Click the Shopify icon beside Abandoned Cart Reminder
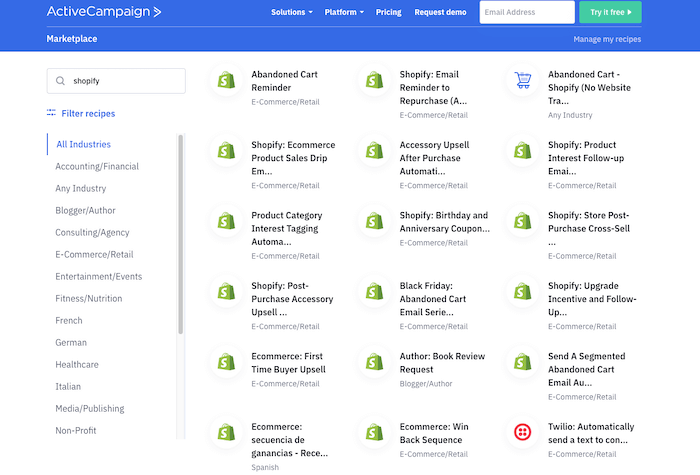 (x=226, y=80)
